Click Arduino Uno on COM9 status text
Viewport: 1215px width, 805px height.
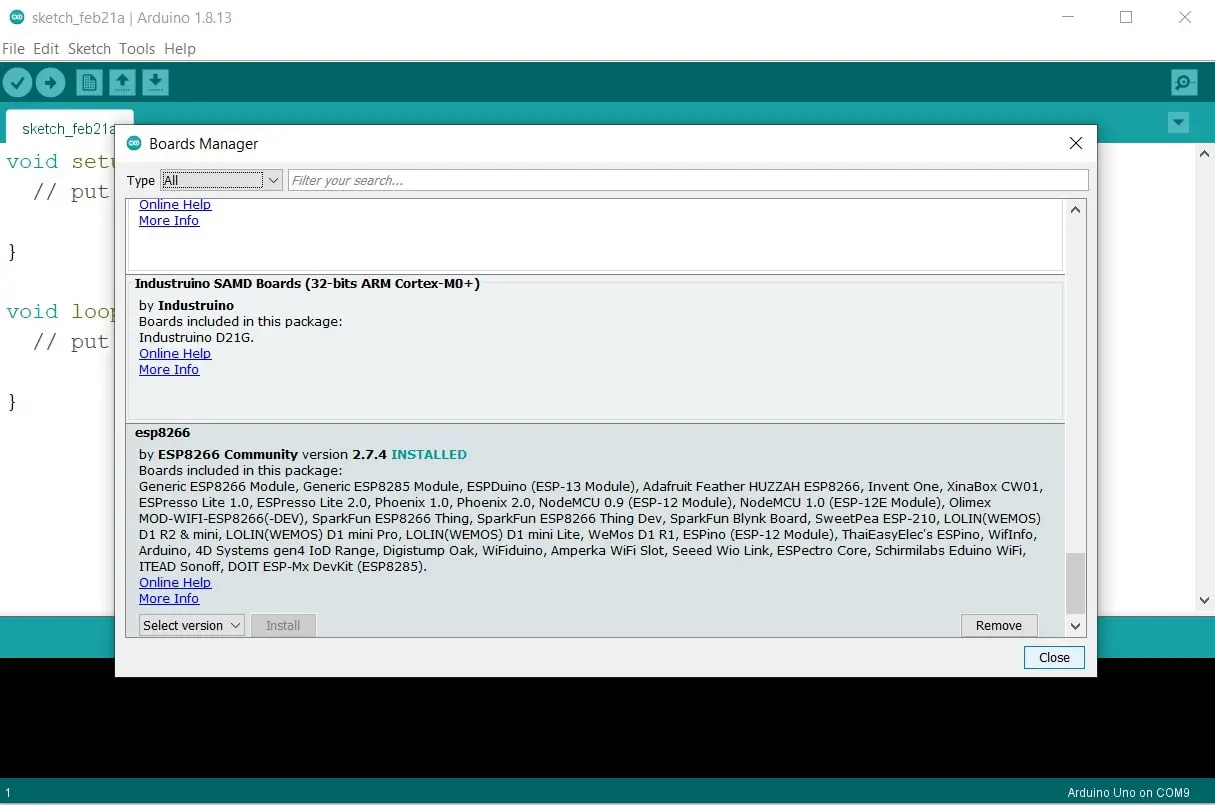(1128, 793)
